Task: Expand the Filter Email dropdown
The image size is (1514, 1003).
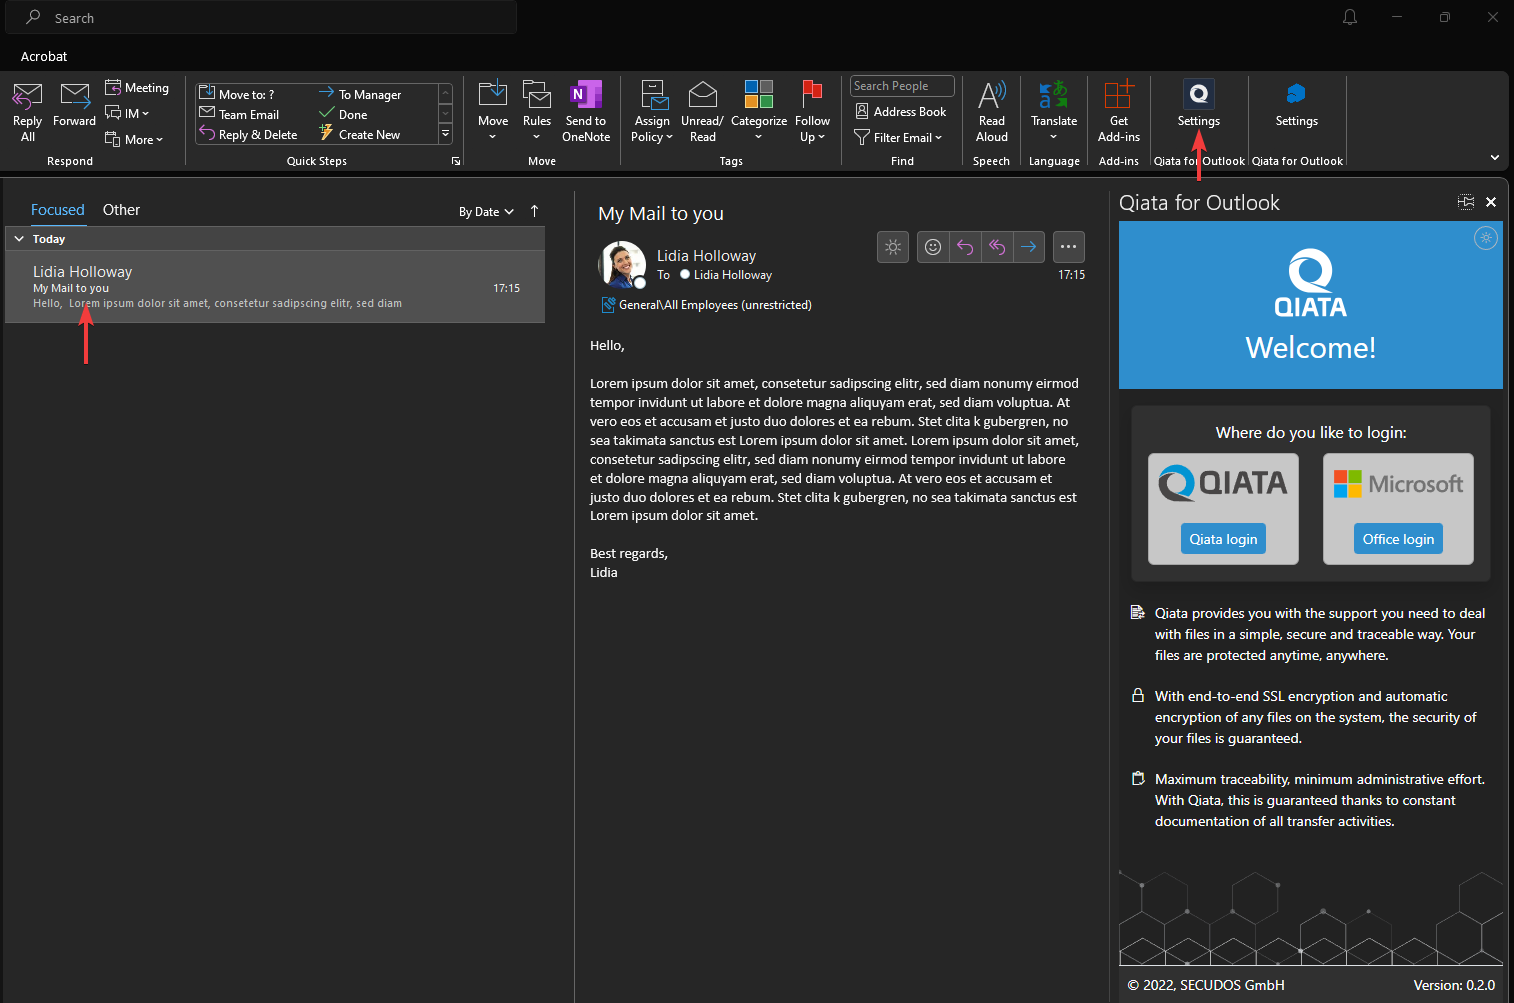Action: point(899,138)
